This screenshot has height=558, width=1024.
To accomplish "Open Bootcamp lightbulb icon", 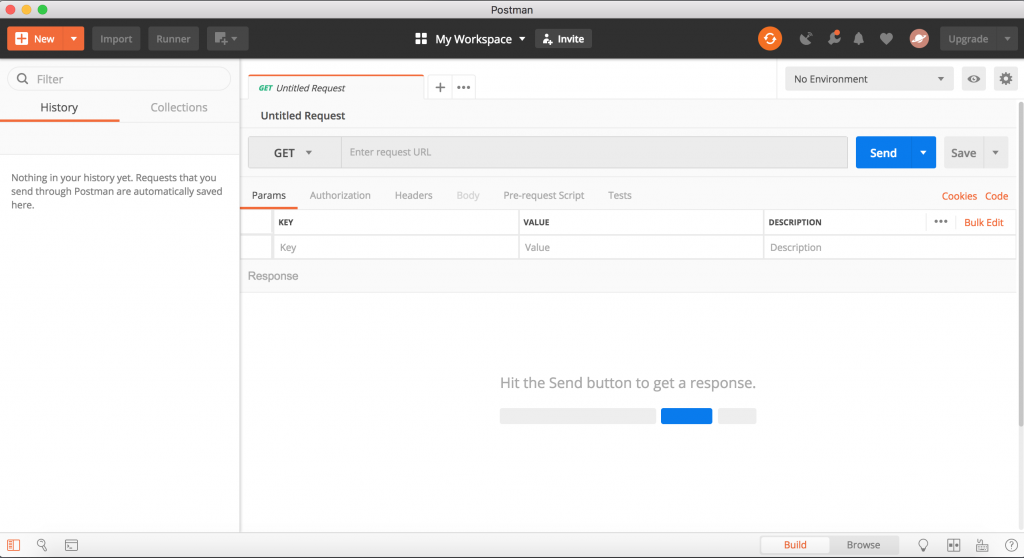I will [x=923, y=545].
